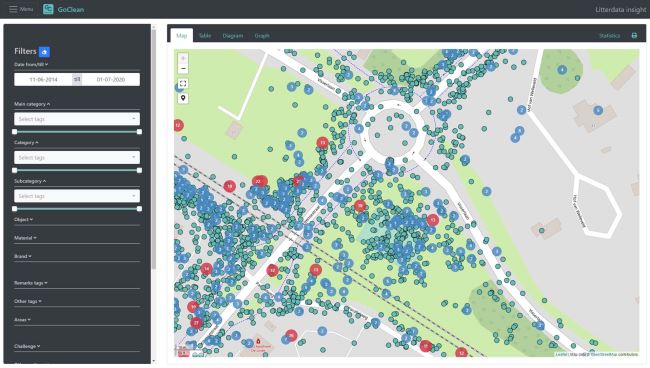Expand the Brand filter section
The image size is (650, 368).
click(23, 256)
